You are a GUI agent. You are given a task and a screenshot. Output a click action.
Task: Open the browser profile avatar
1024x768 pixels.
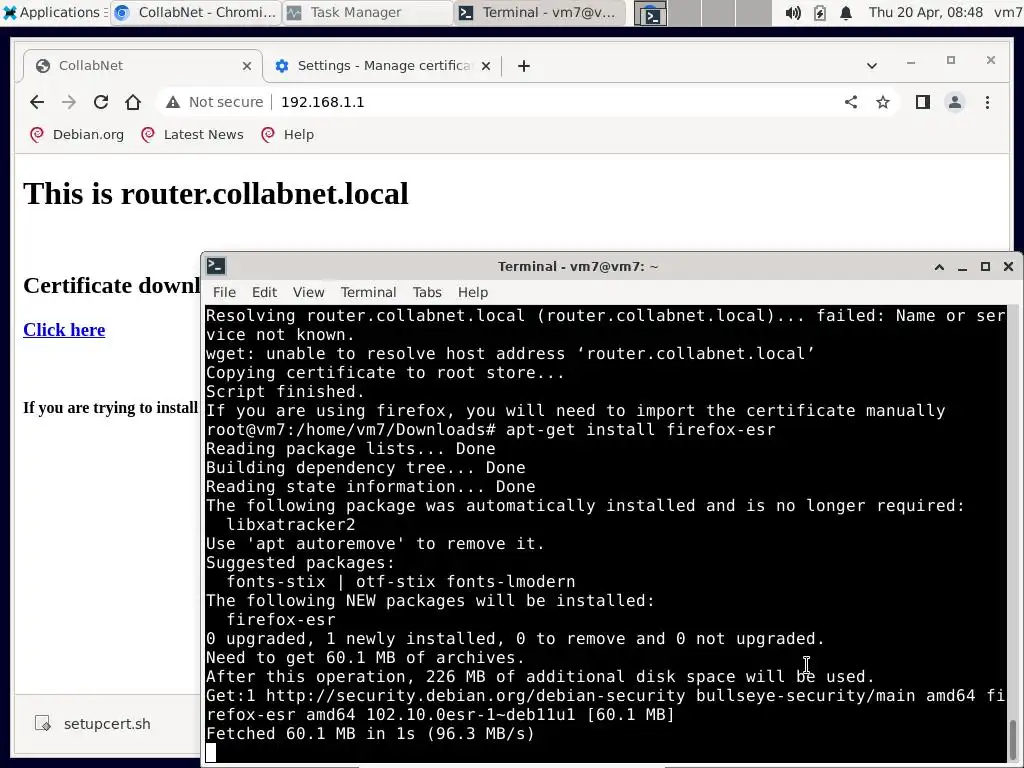(x=955, y=102)
